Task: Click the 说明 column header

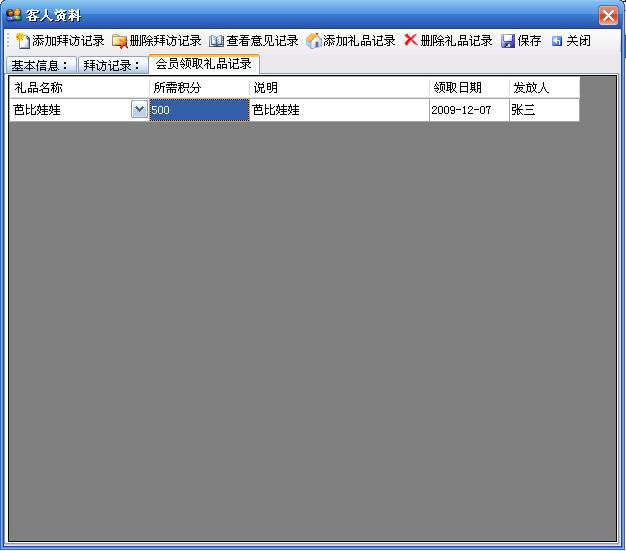Action: click(x=339, y=87)
